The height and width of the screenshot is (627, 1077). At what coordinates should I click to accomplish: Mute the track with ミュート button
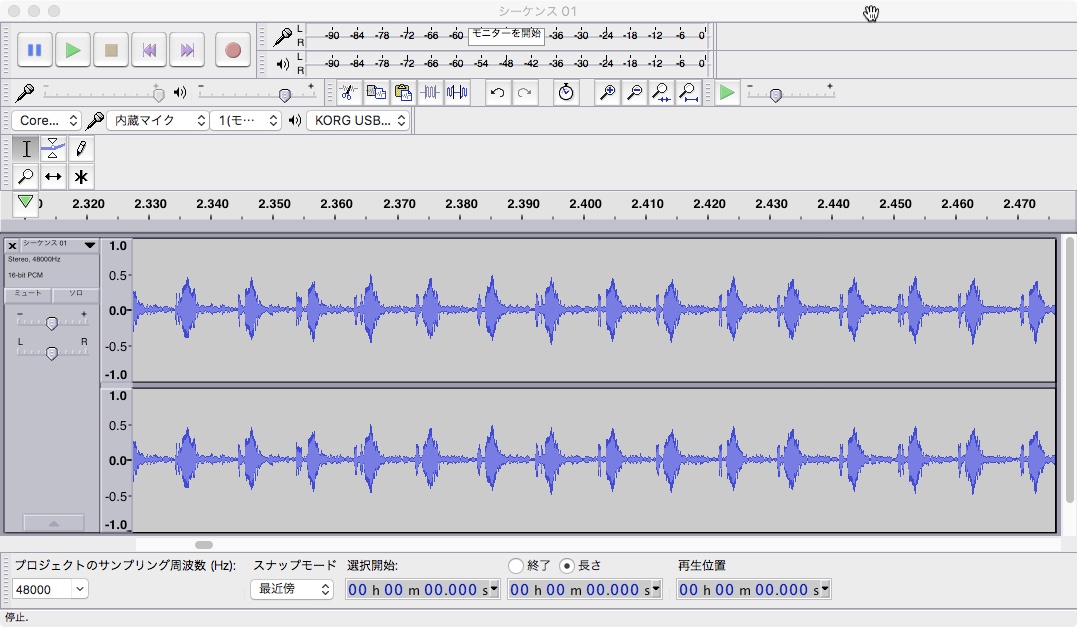coord(28,293)
